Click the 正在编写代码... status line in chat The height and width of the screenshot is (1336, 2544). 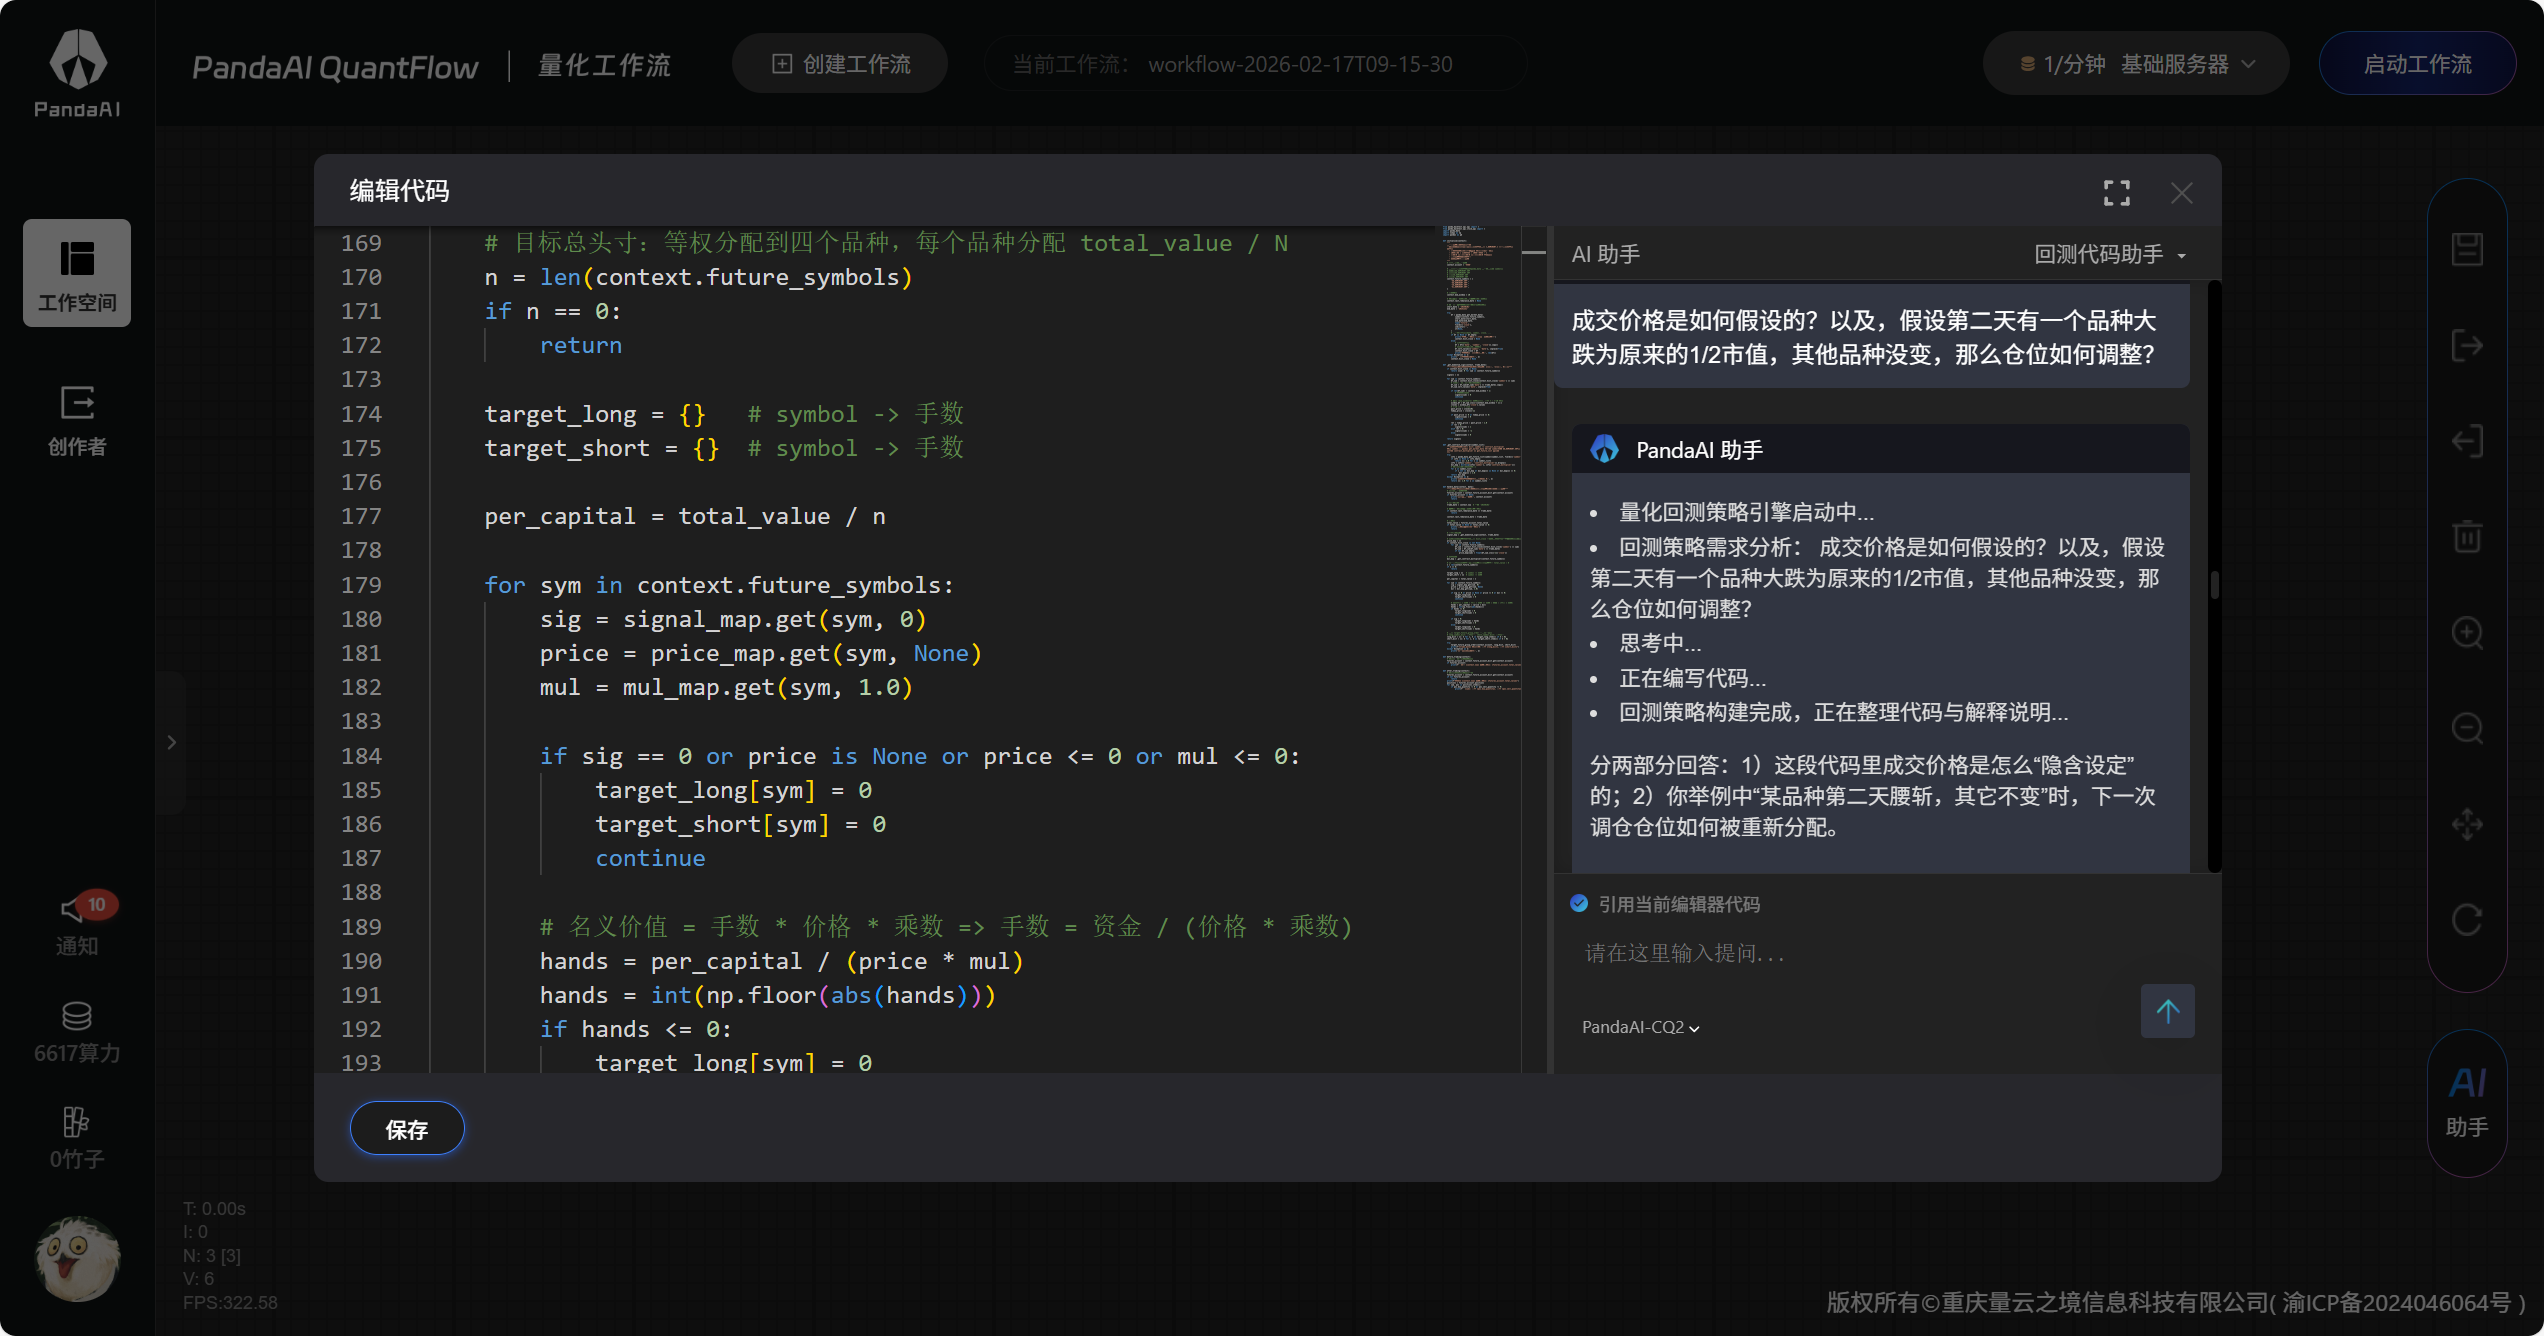[x=1692, y=678]
